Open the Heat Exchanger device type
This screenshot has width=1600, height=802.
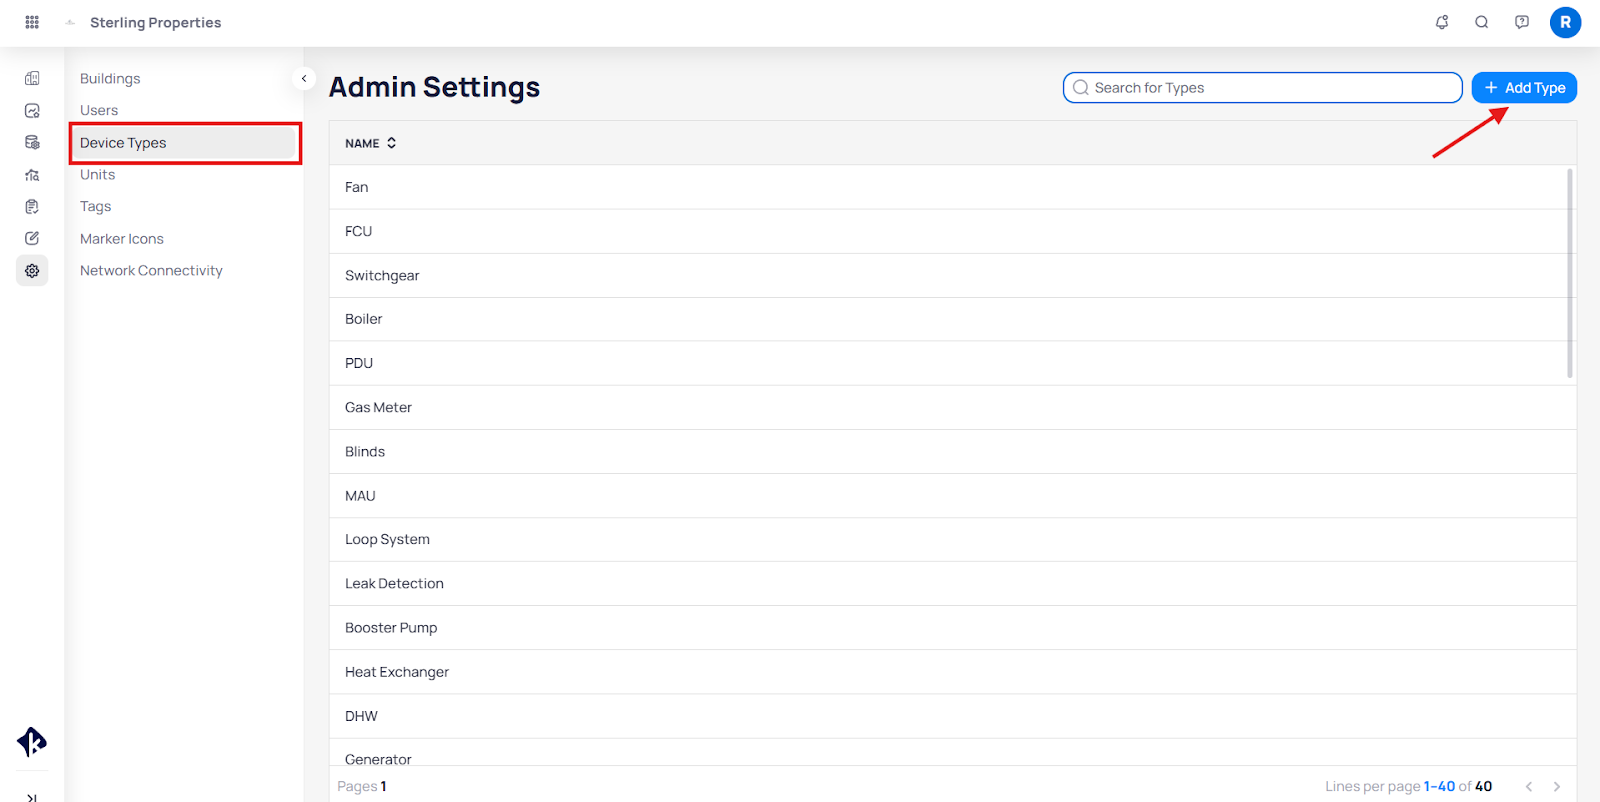(x=397, y=672)
